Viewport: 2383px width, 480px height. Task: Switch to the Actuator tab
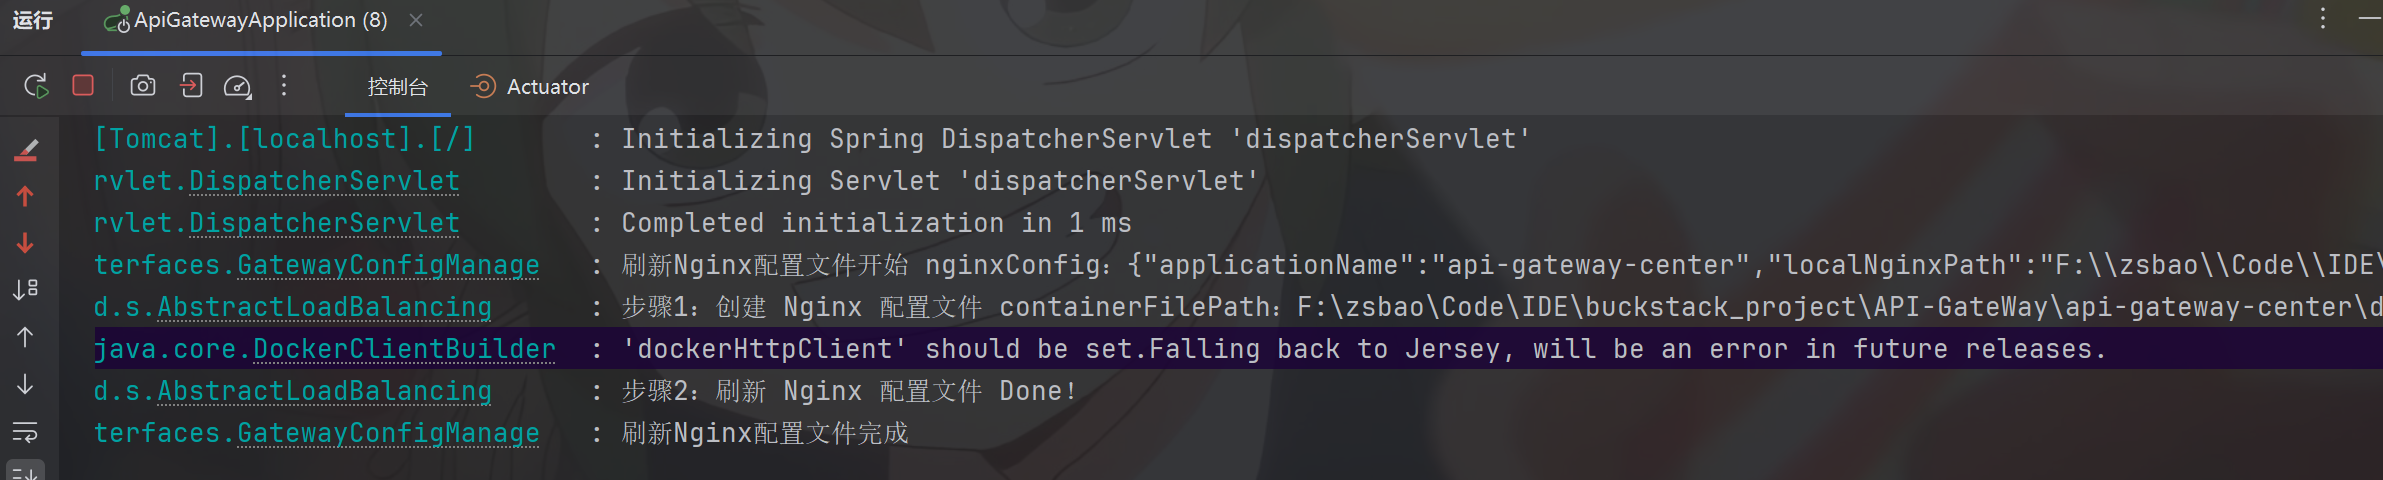[530, 87]
